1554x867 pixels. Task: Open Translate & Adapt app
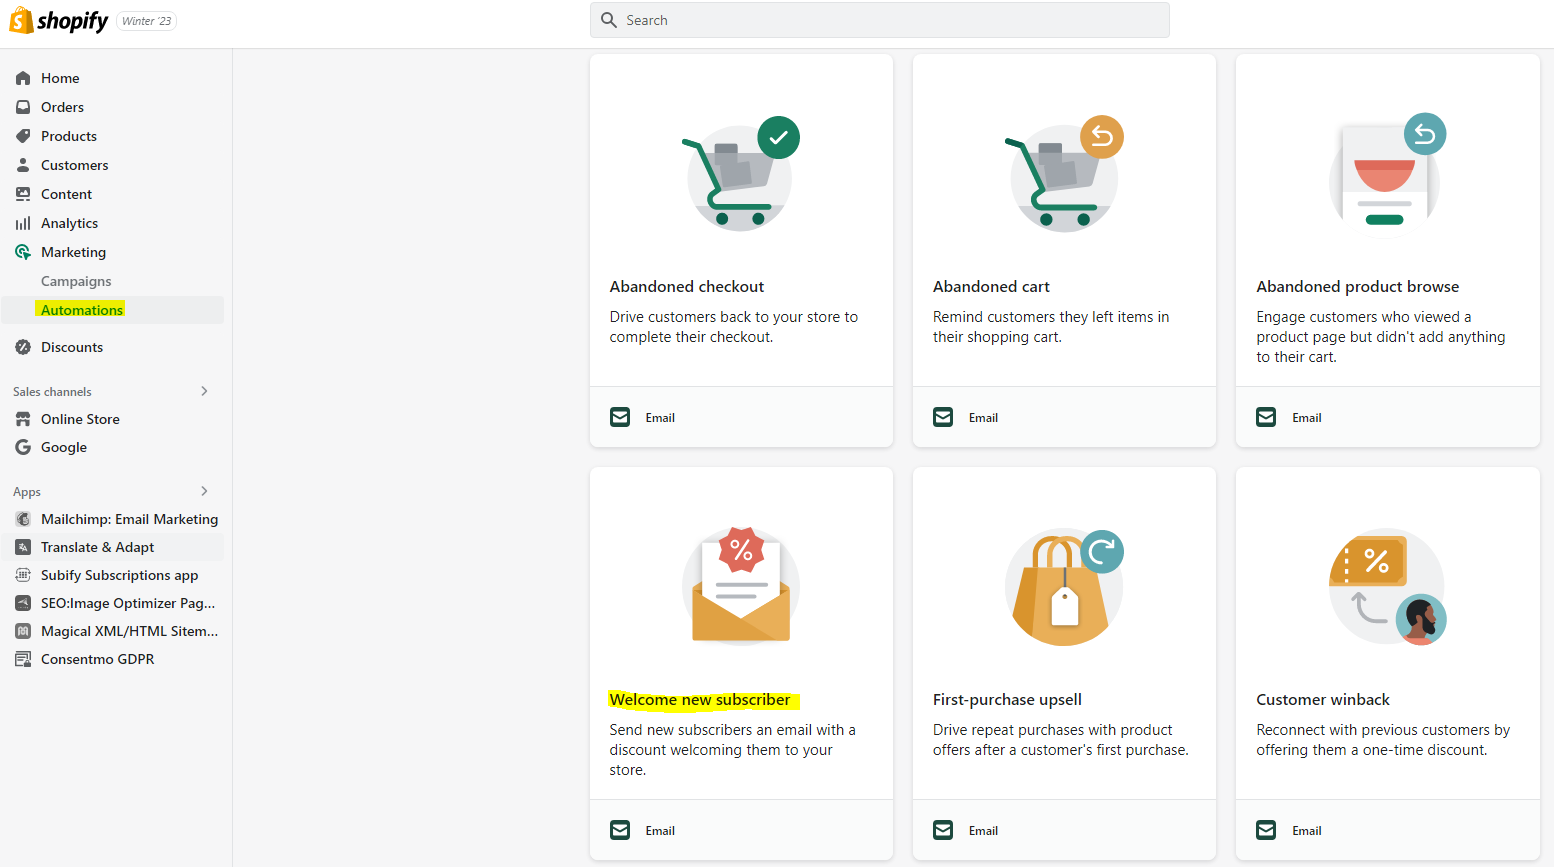(98, 547)
